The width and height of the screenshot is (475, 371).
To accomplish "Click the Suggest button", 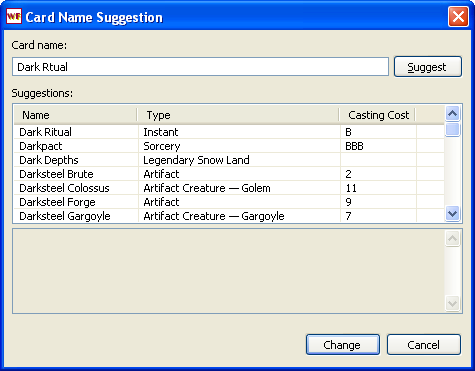I will click(428, 67).
